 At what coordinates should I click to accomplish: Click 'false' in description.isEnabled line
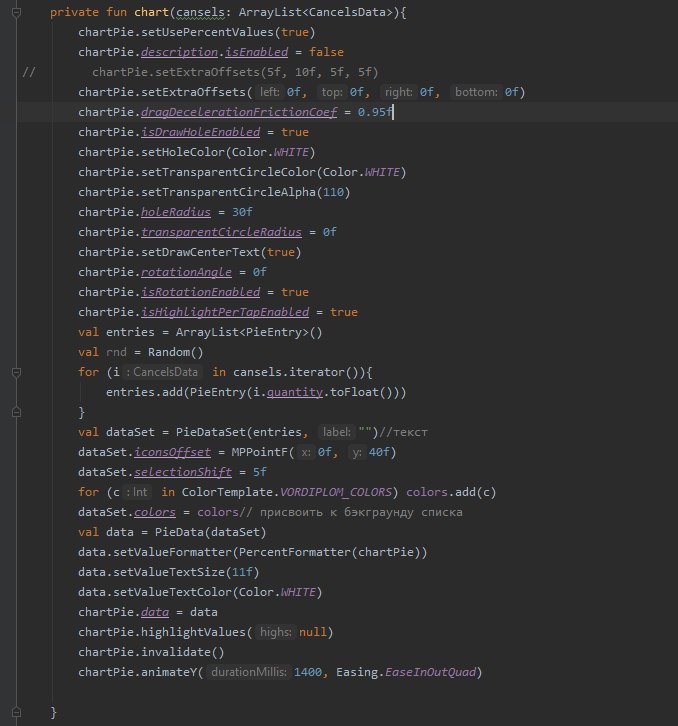pyautogui.click(x=326, y=52)
